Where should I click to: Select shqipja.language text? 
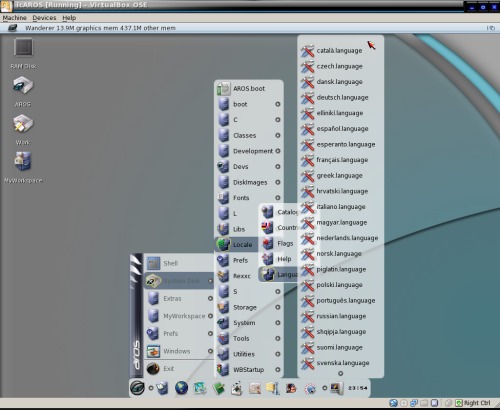coord(341,332)
